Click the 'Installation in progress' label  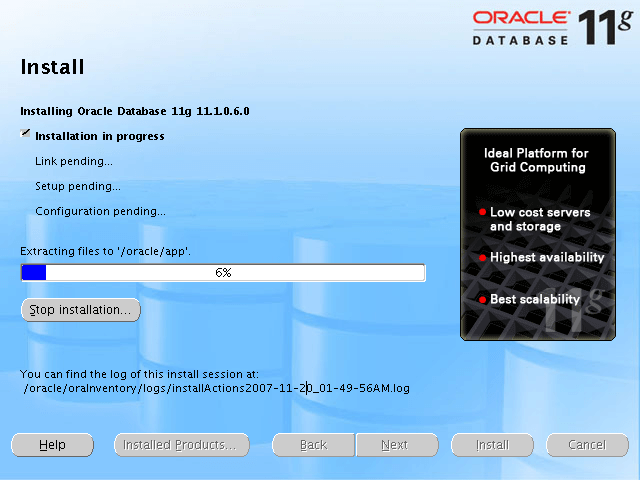(x=100, y=136)
